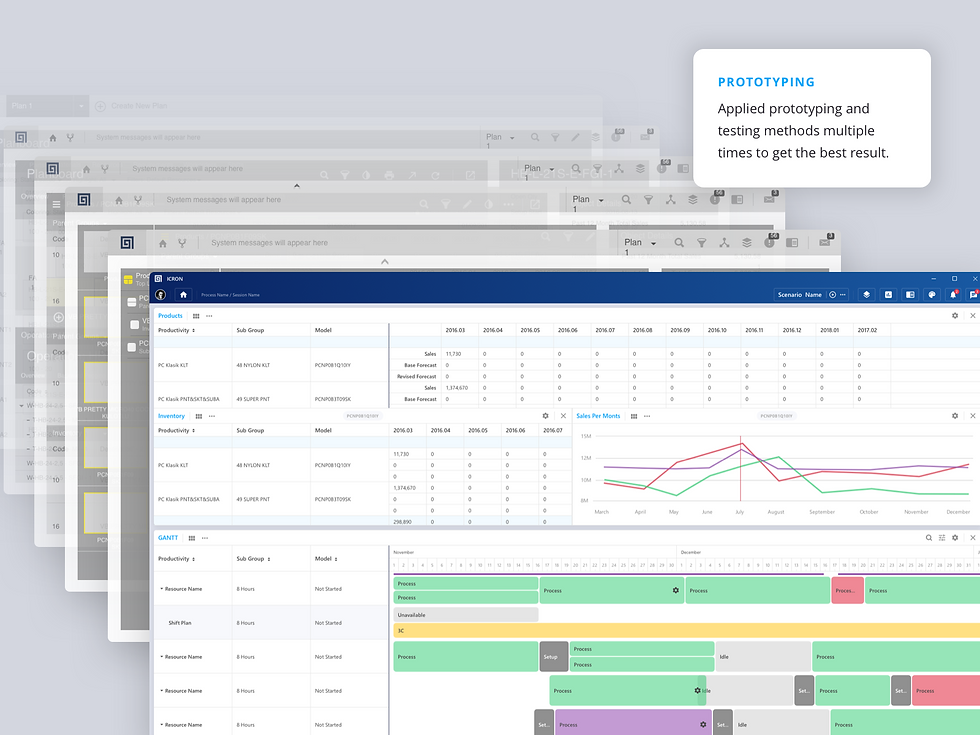This screenshot has height=735, width=980.
Task: Select the yellow 3C shift bar
Action: tap(686, 631)
